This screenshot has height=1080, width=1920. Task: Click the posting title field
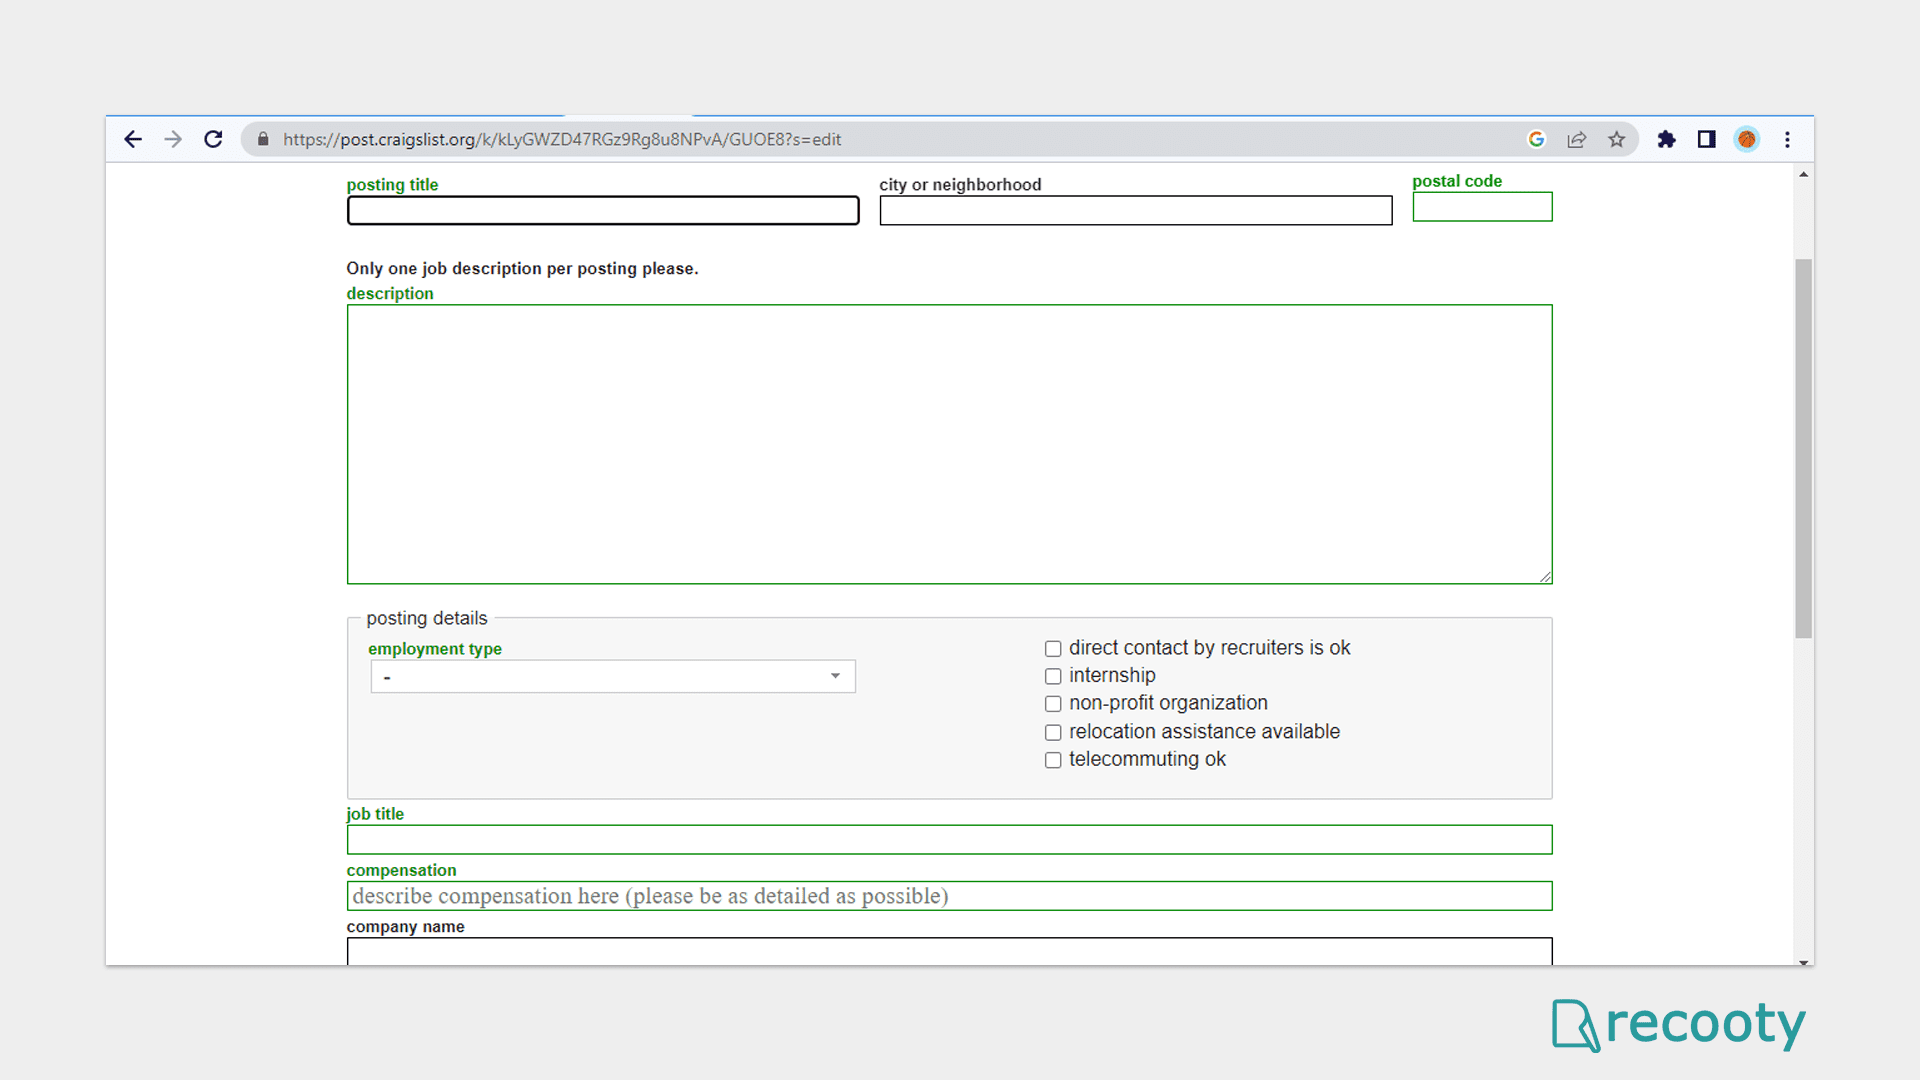[603, 211]
